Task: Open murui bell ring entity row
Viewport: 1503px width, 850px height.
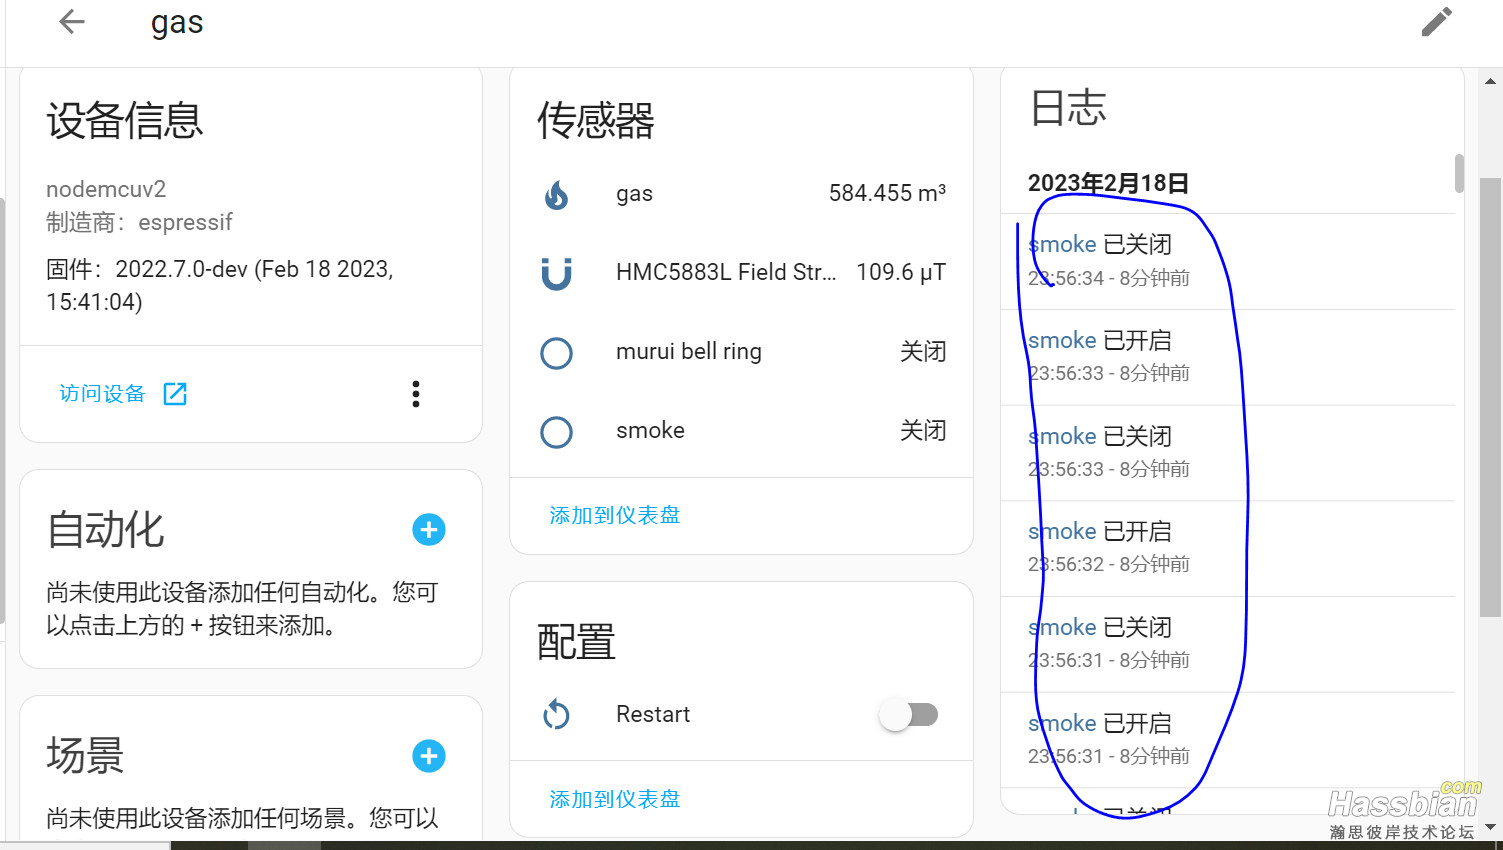Action: [x=742, y=352]
